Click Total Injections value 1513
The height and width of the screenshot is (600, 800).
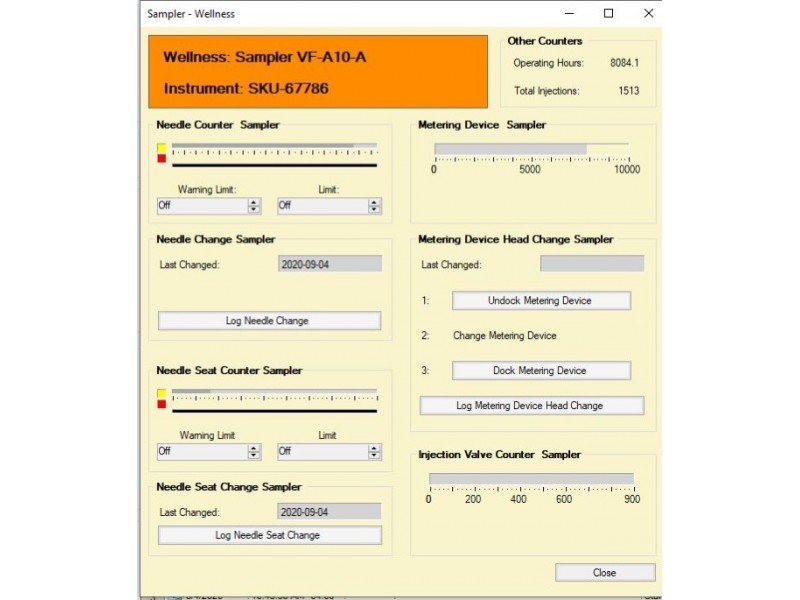tap(629, 91)
